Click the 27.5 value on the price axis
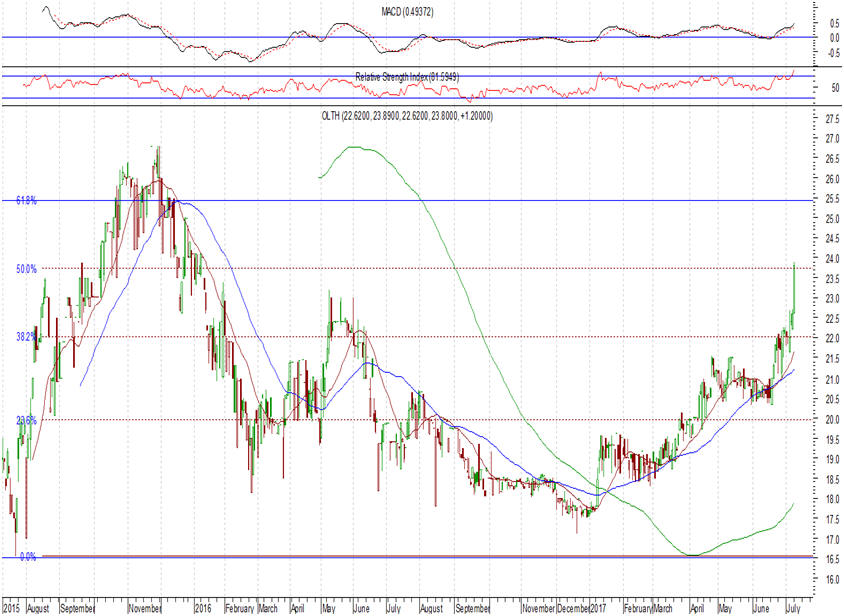The width and height of the screenshot is (844, 616). click(827, 119)
